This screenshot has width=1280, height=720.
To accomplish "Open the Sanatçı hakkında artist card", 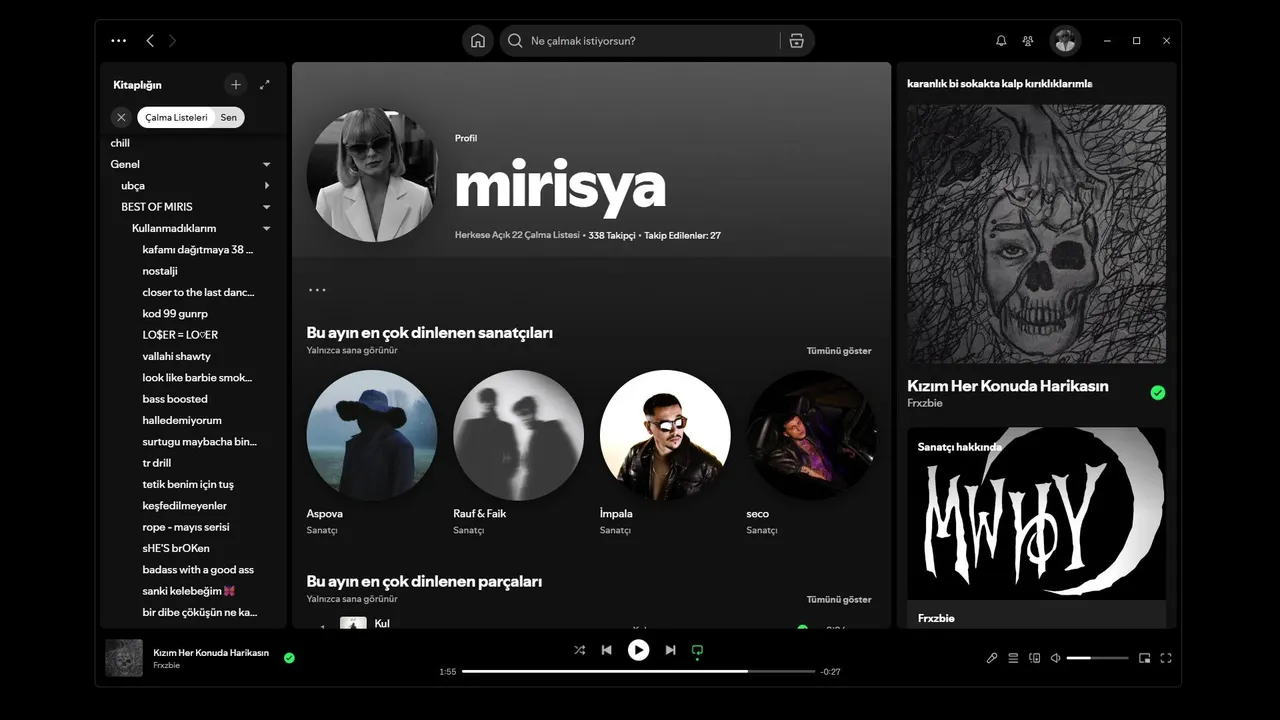I will 1036,527.
